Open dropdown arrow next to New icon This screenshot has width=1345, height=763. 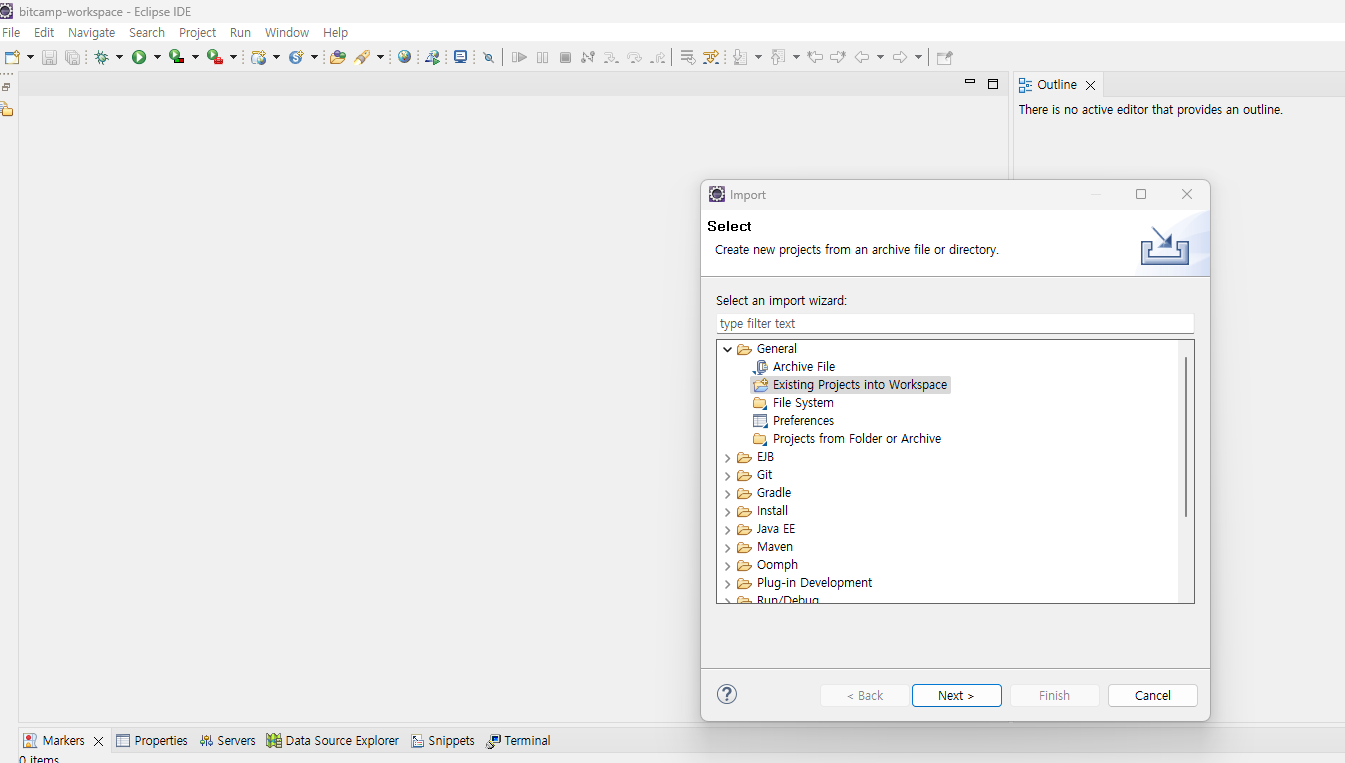click(x=30, y=57)
